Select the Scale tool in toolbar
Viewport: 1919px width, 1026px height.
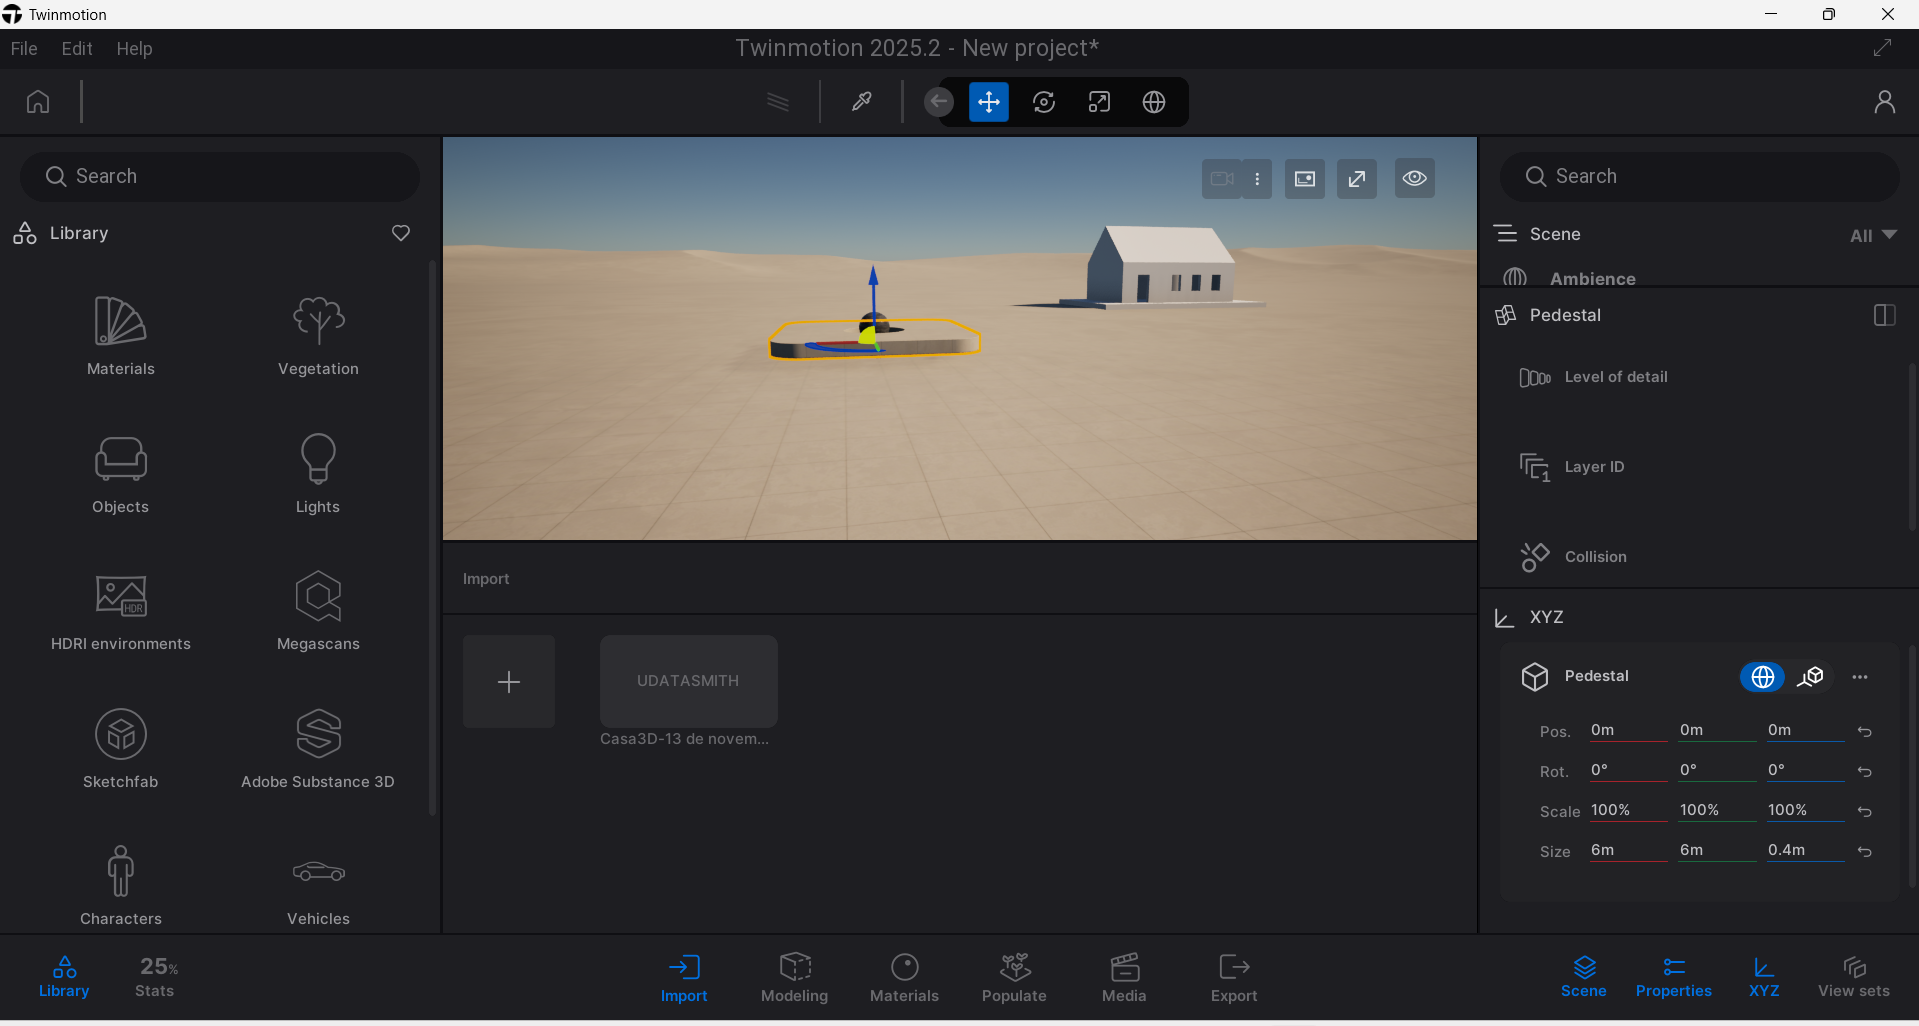(x=1099, y=102)
